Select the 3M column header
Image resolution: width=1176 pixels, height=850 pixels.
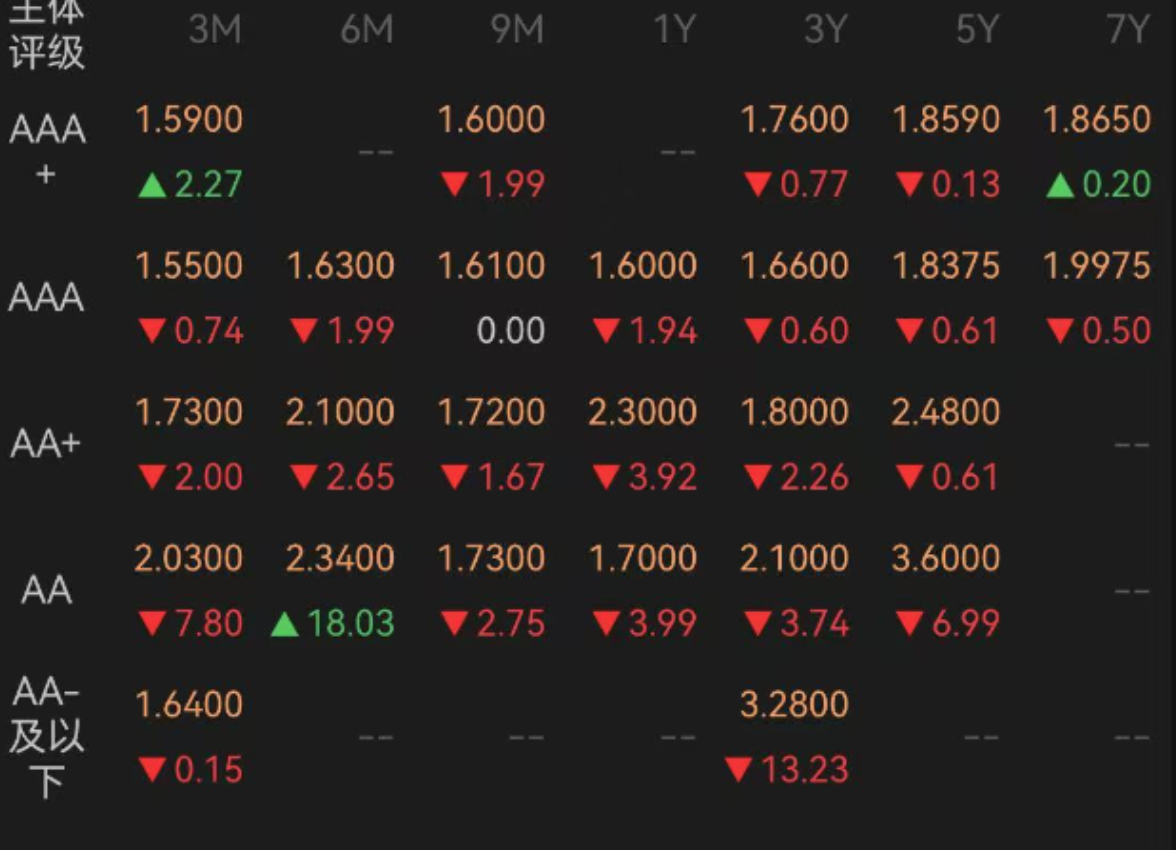click(215, 30)
